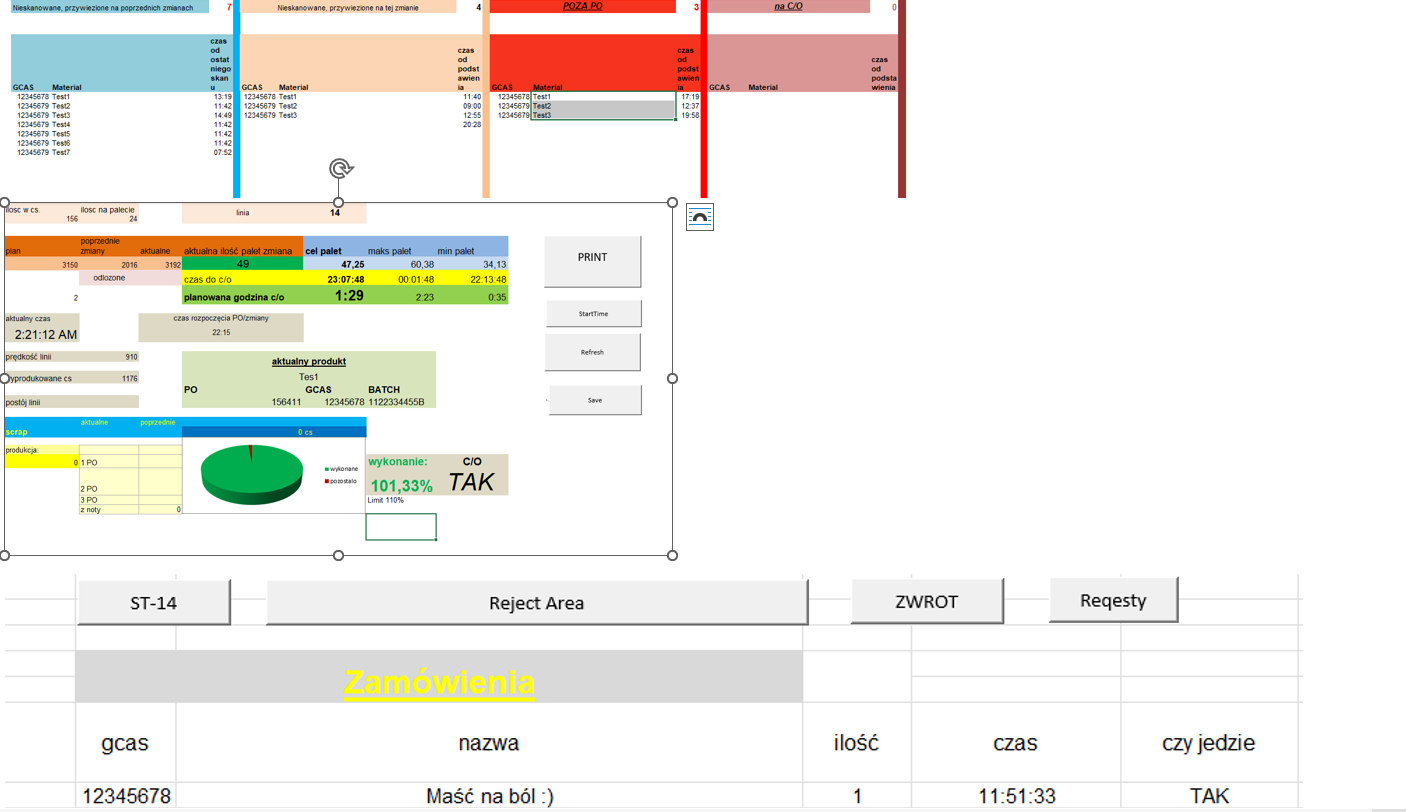Click the Limit 110% label
This screenshot has width=1406, height=812.
[386, 500]
